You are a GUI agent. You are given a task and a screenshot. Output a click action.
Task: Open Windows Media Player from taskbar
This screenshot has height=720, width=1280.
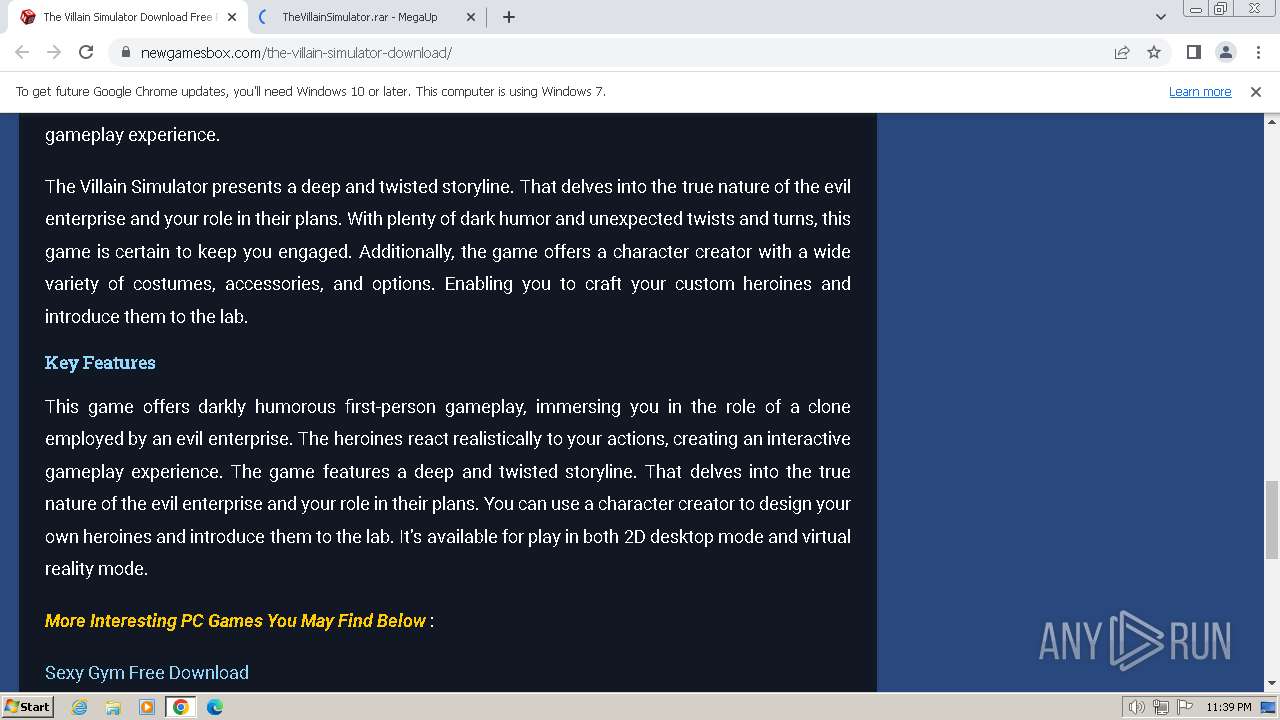(147, 707)
